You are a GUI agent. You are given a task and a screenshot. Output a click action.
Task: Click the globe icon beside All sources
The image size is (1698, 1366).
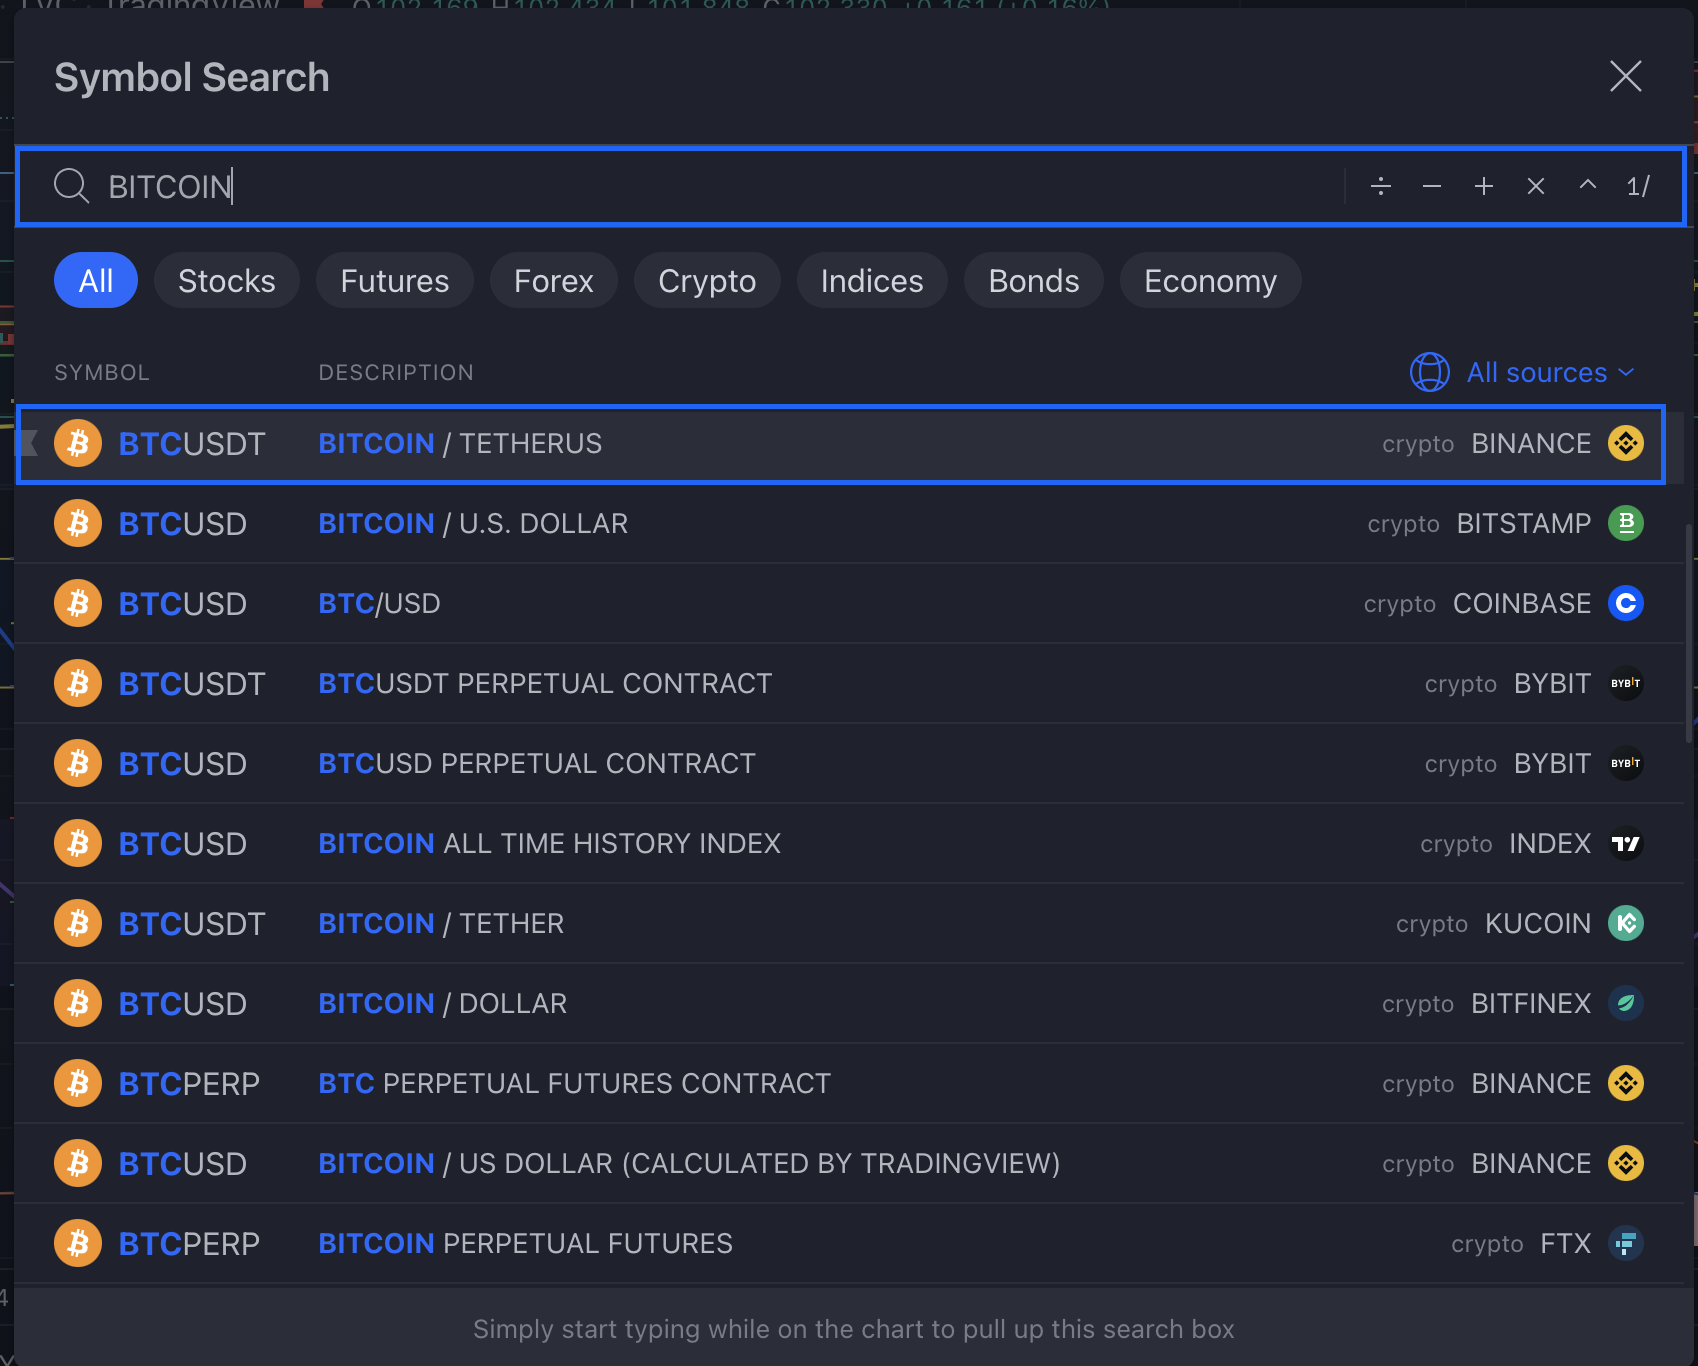[x=1430, y=372]
